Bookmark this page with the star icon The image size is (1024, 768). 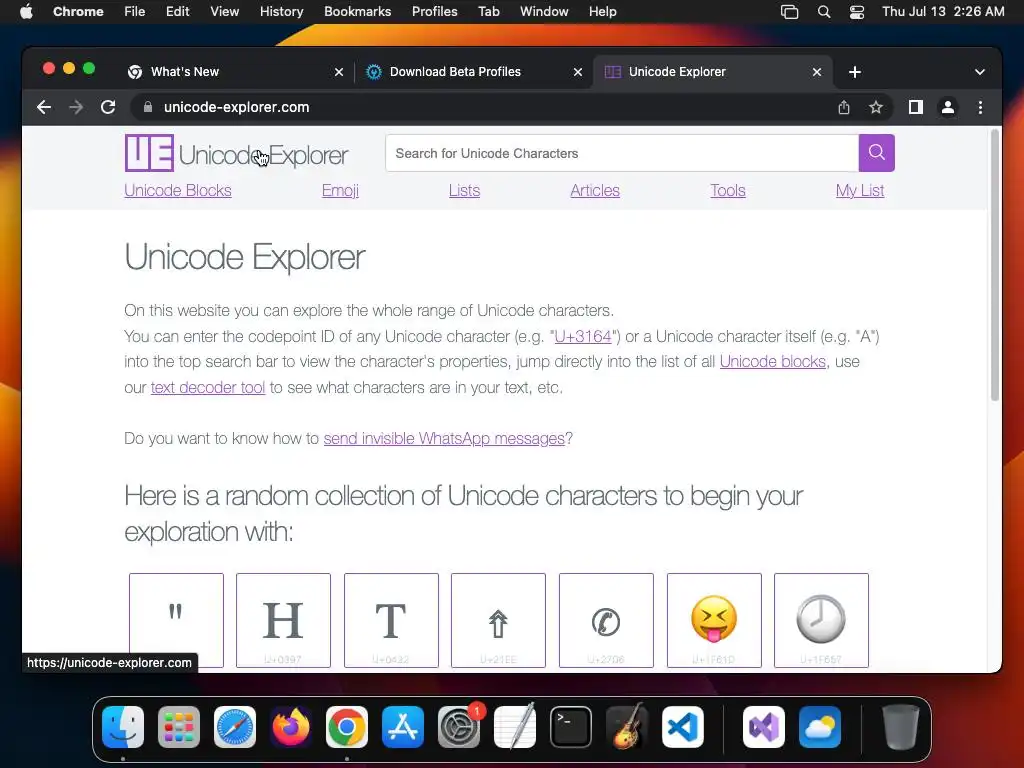pyautogui.click(x=876, y=107)
